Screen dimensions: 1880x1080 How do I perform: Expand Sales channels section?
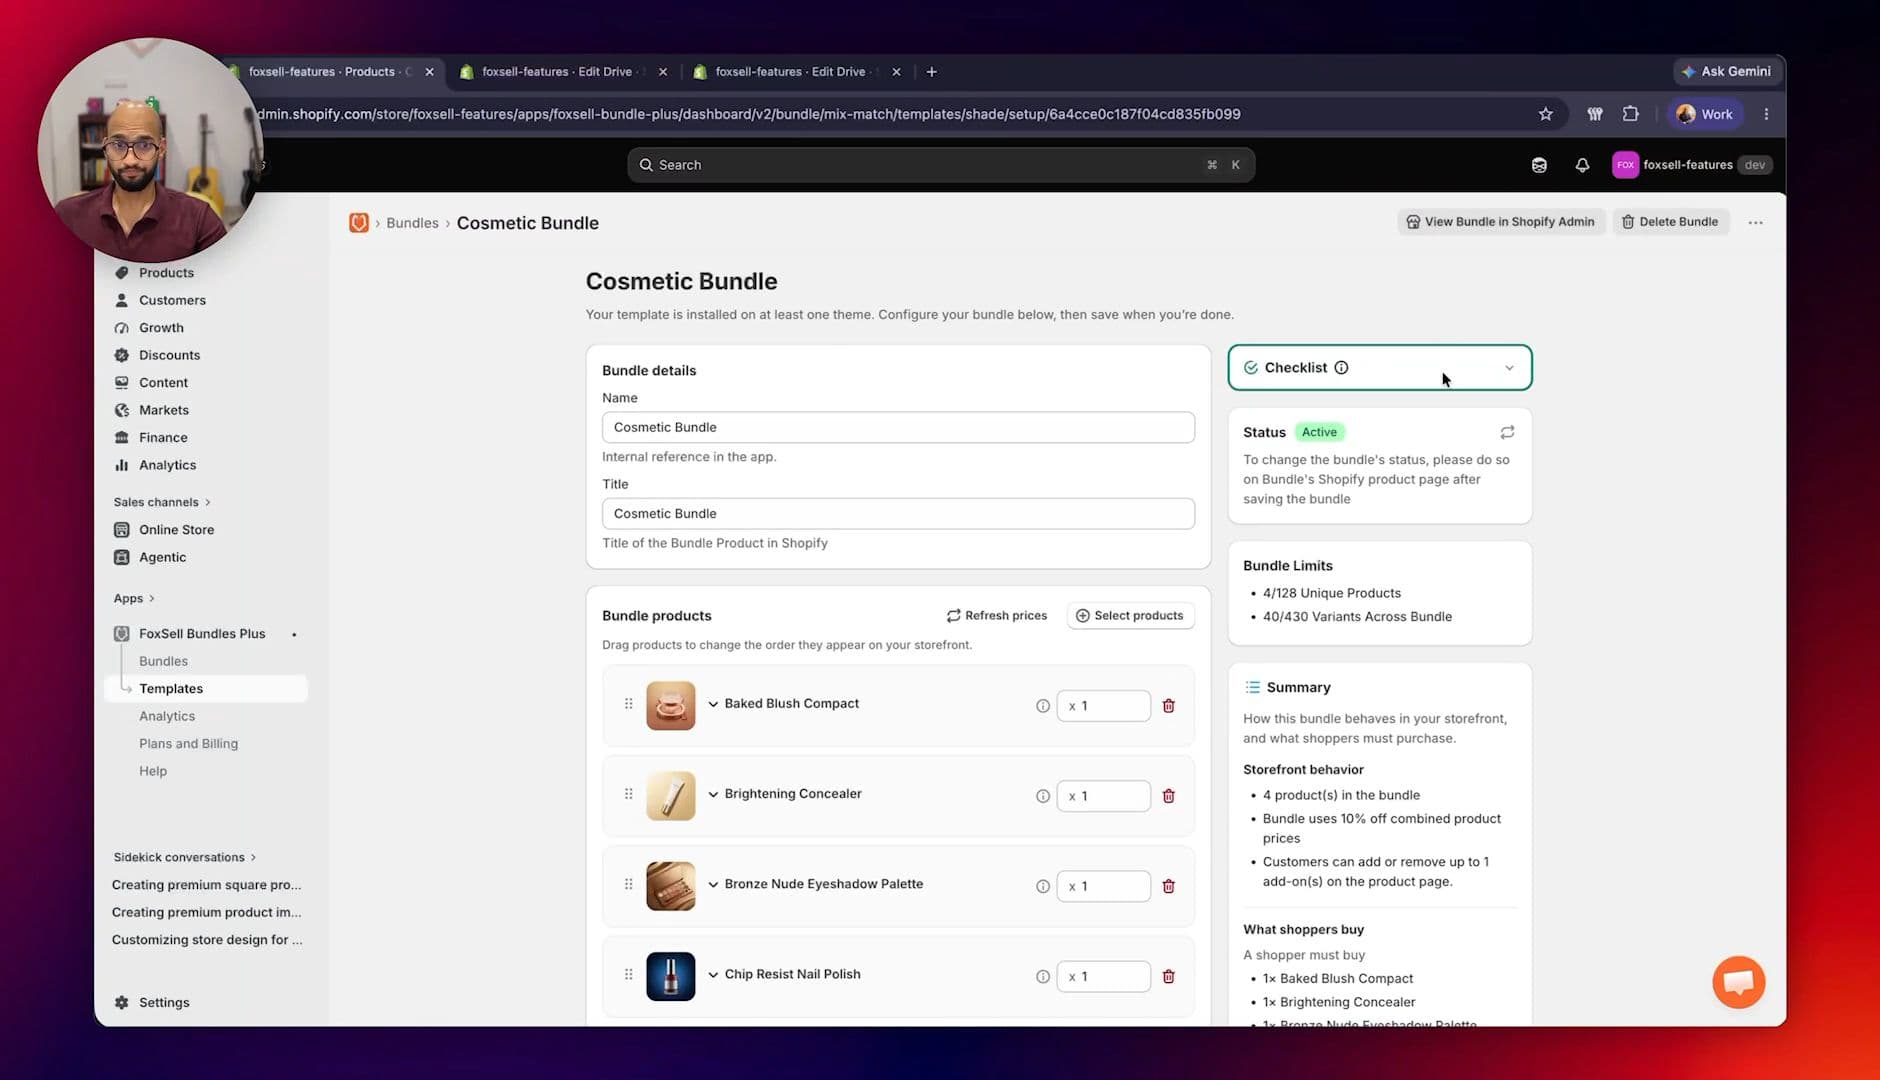(162, 502)
